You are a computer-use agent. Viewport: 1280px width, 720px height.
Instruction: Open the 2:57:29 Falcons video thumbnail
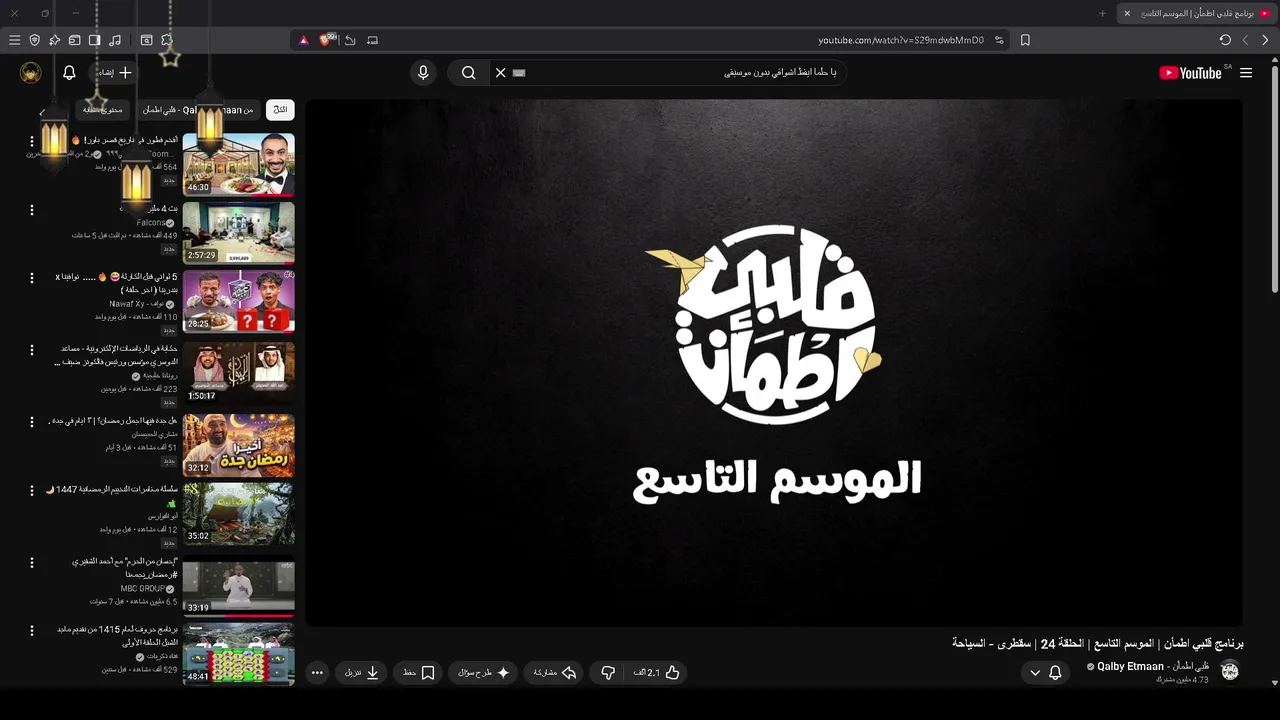click(238, 233)
